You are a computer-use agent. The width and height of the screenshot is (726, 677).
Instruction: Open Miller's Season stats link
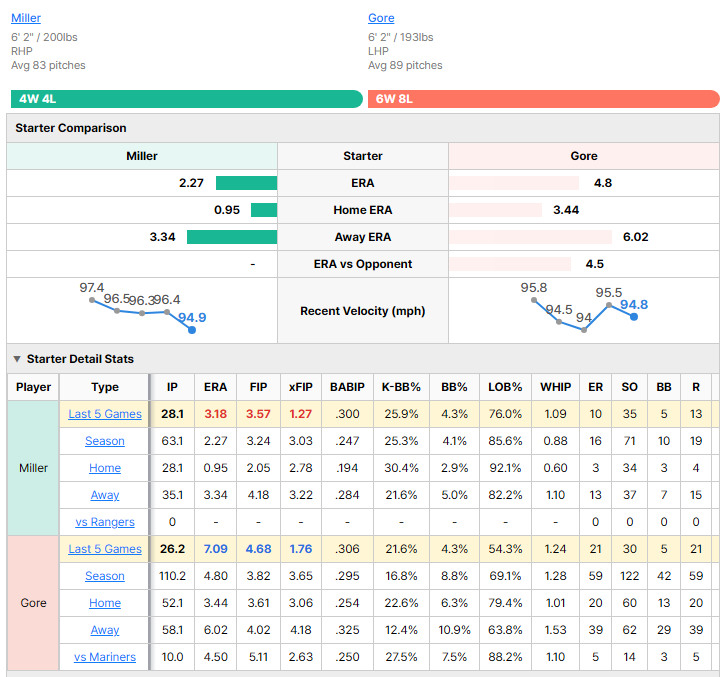(105, 441)
